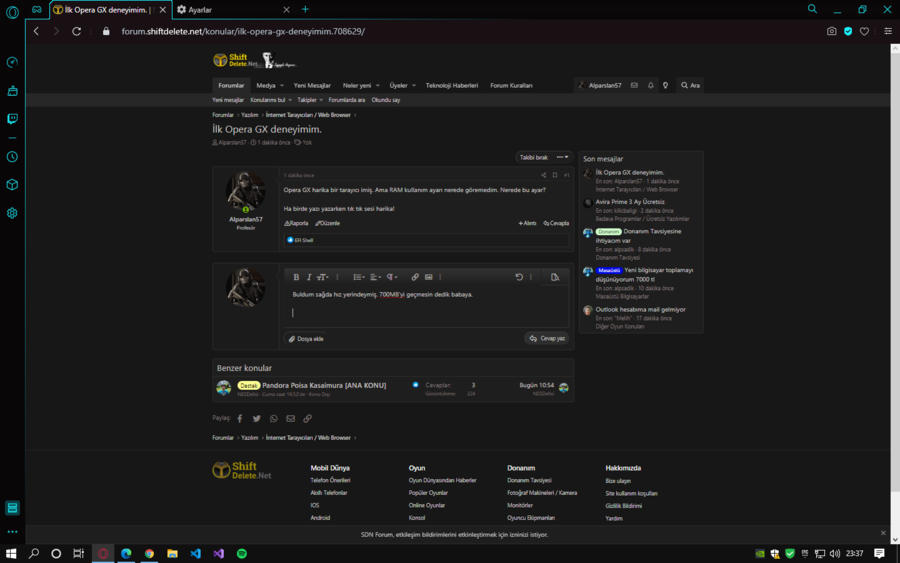Expand Medya menu arrow
Screen dimensions: 900x563
point(282,86)
